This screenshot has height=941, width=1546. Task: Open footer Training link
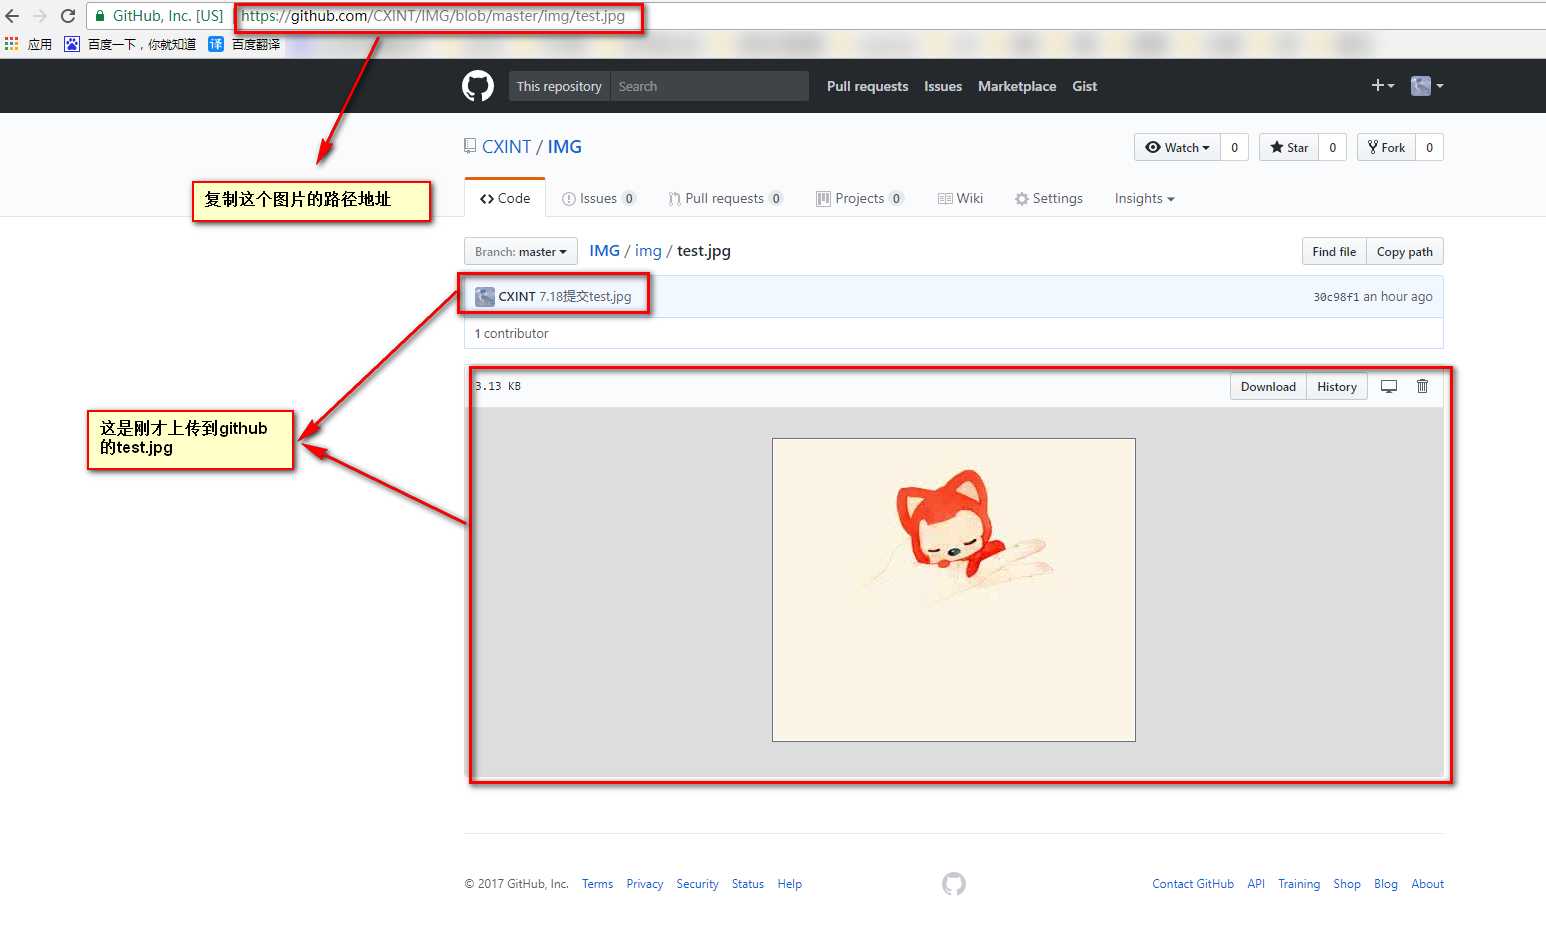click(x=1299, y=884)
